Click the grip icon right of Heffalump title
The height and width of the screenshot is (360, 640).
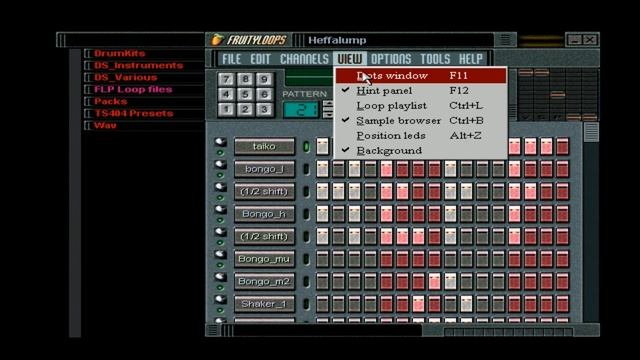click(x=505, y=40)
